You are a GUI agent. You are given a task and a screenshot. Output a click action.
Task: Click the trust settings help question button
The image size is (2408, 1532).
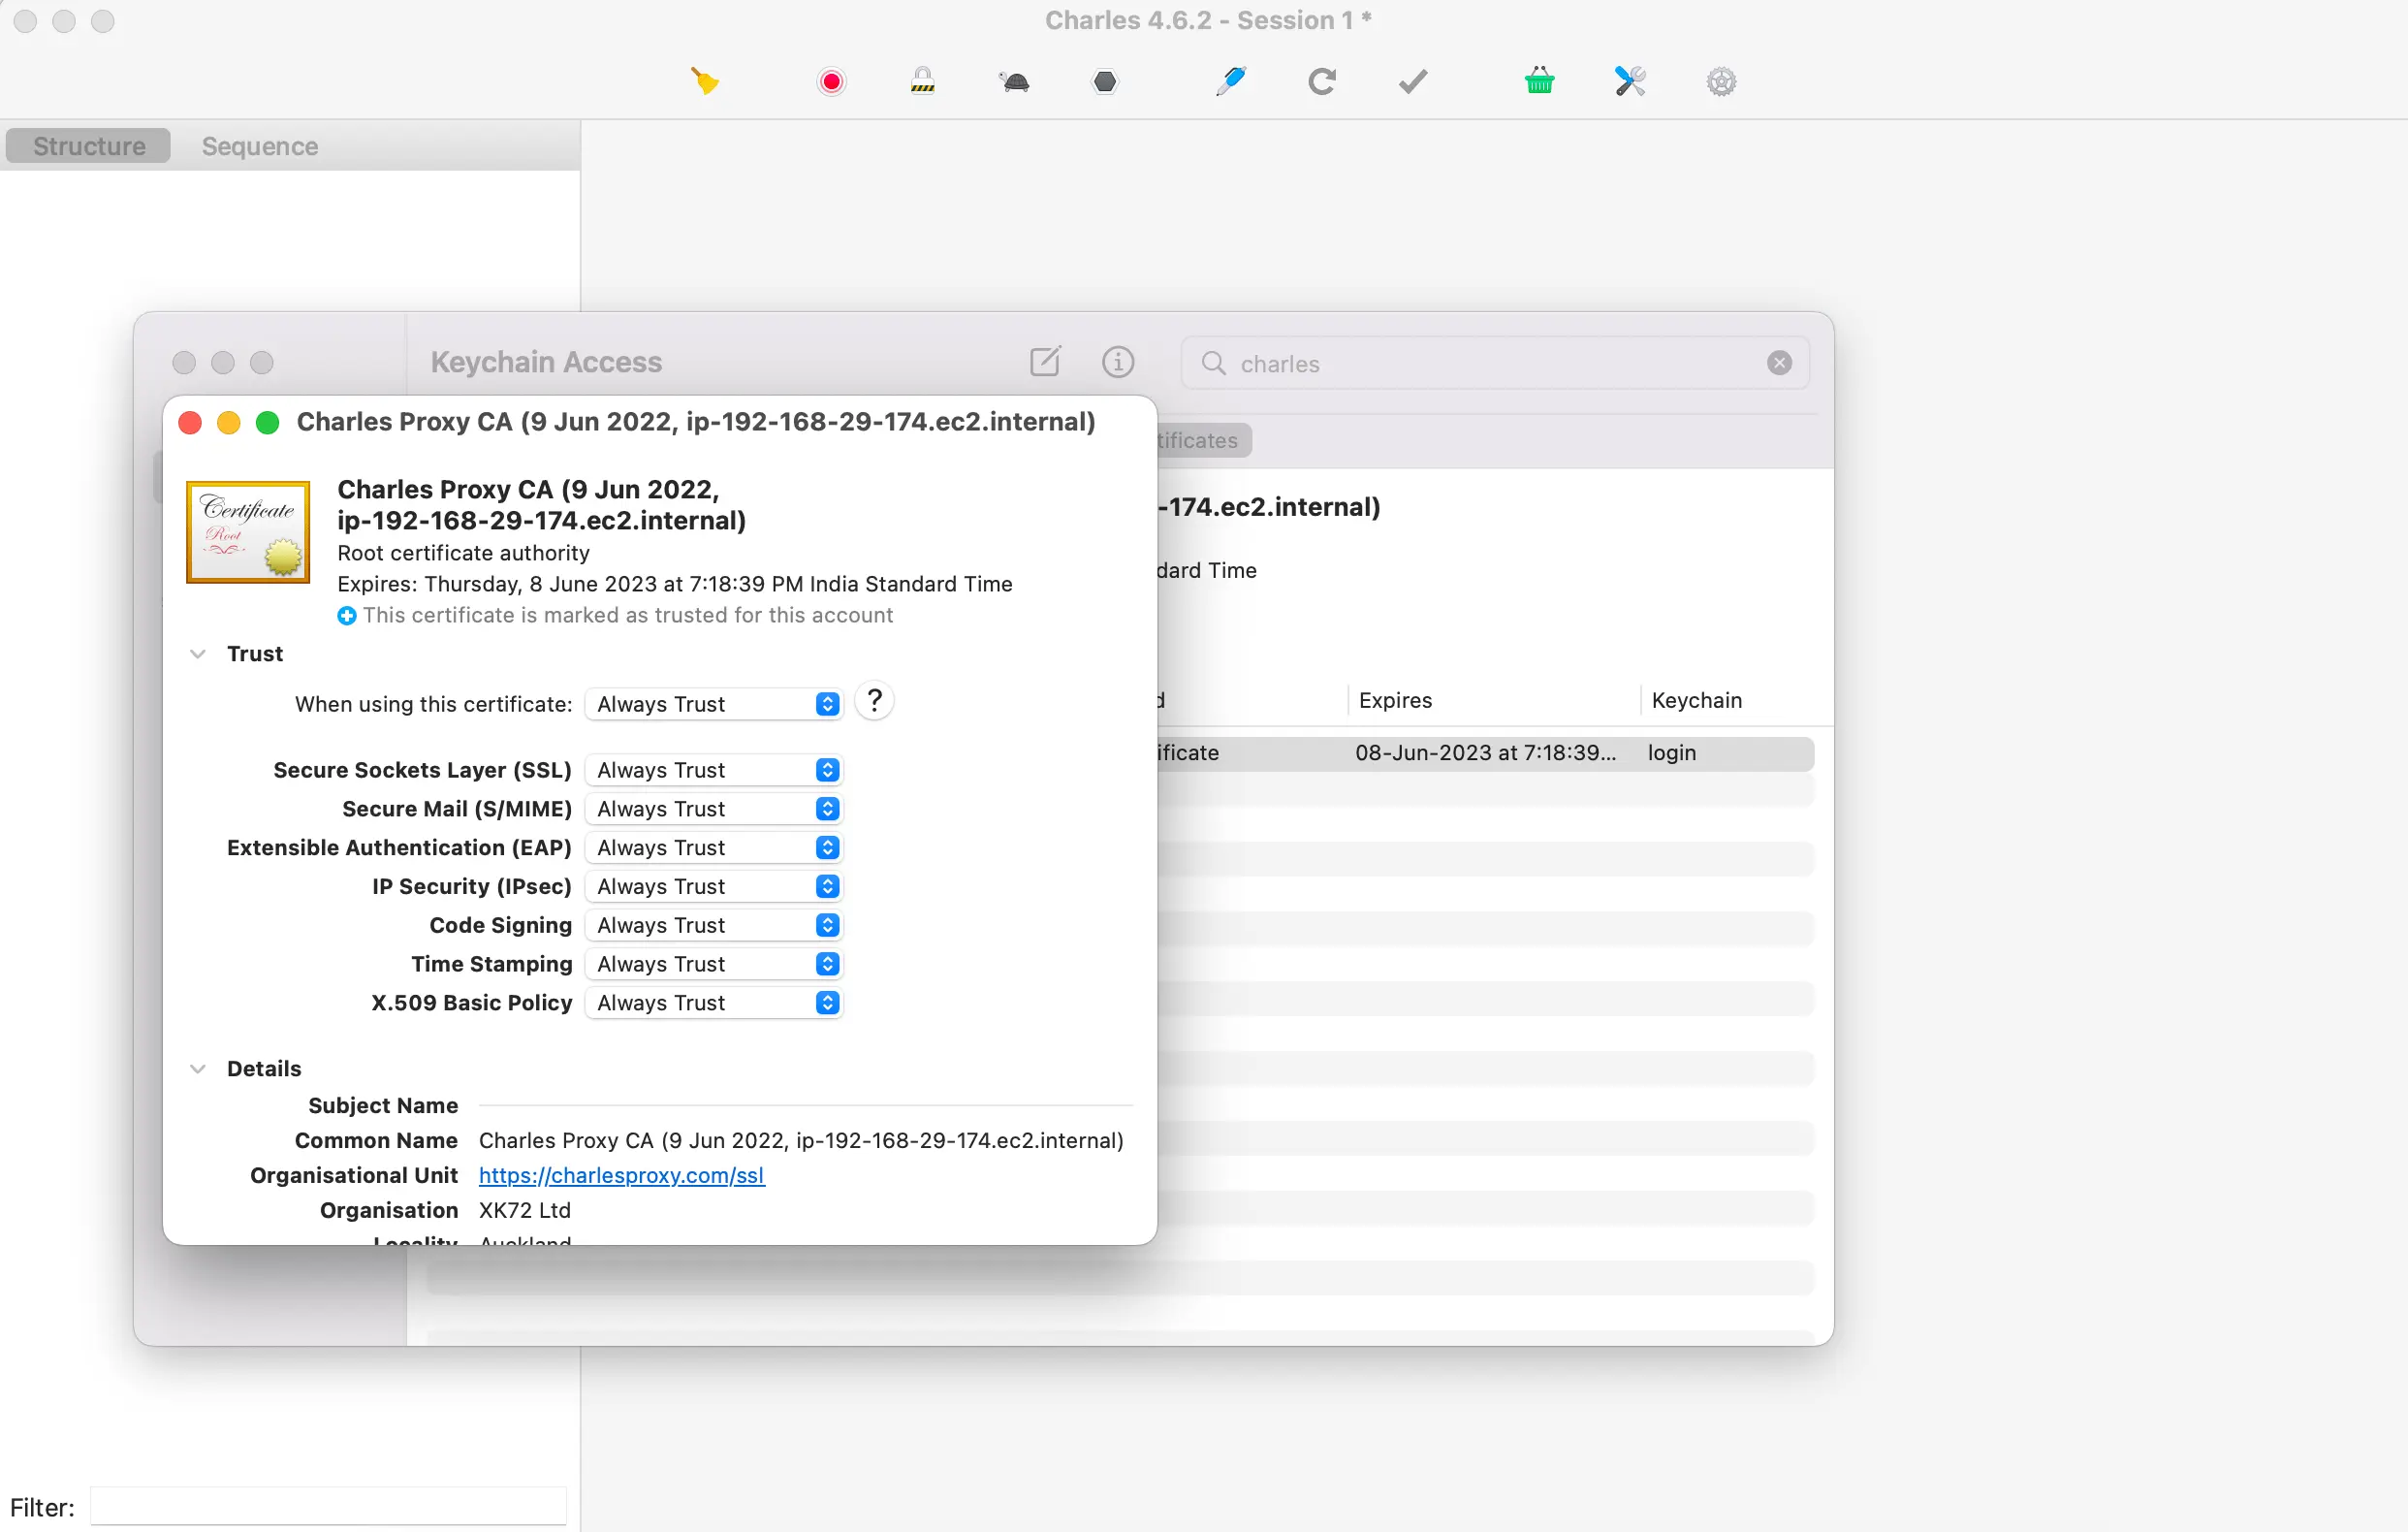[874, 701]
